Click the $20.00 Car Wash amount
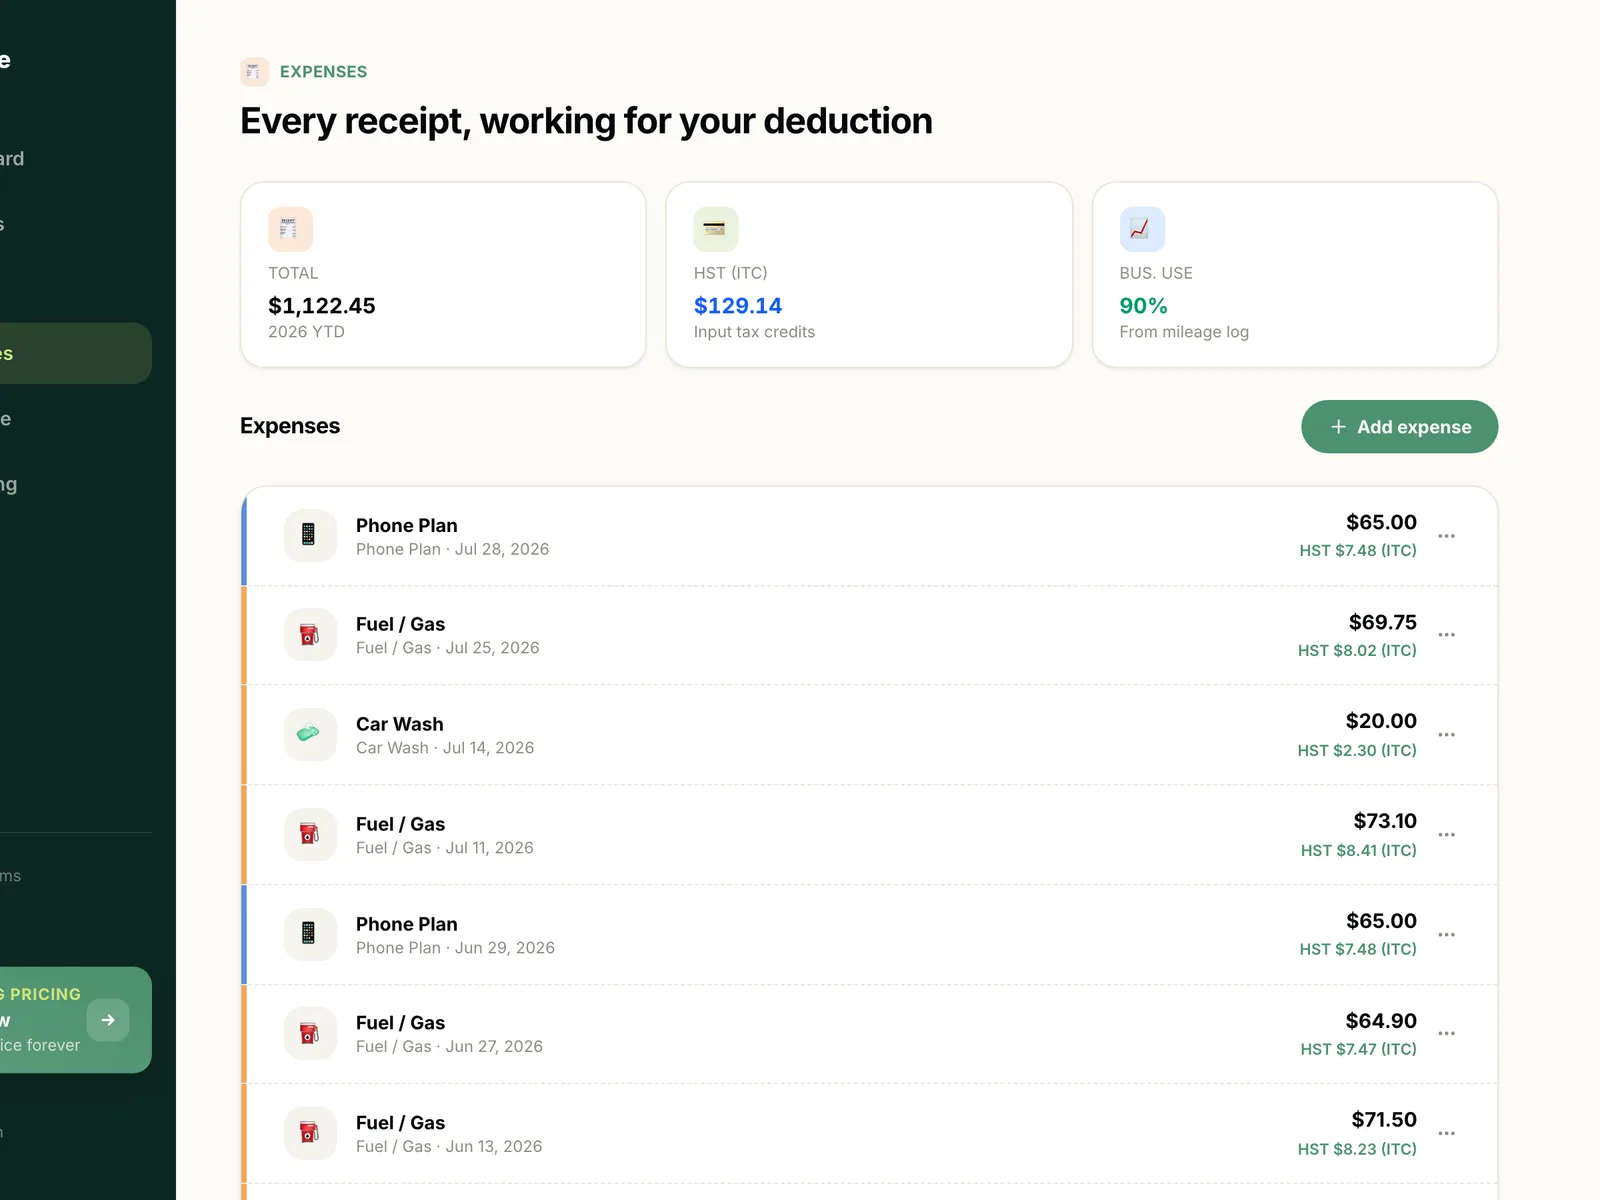1600x1200 pixels. pos(1381,721)
